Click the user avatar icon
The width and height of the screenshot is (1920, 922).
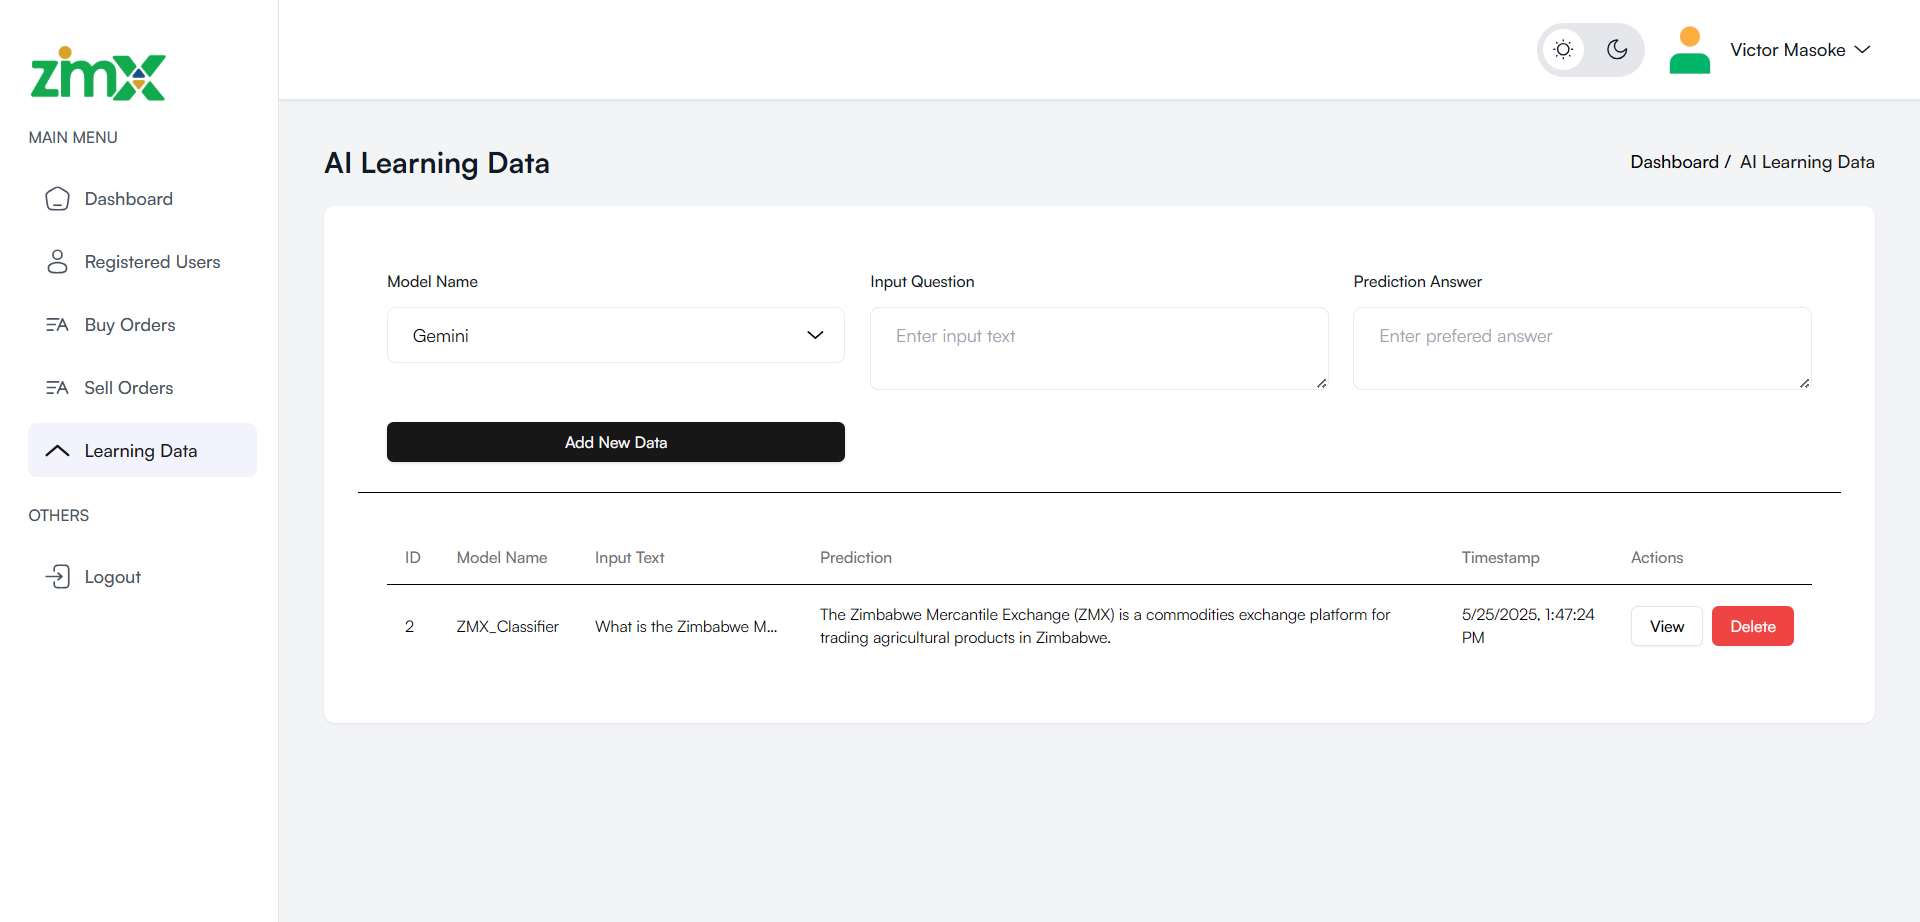click(1689, 50)
